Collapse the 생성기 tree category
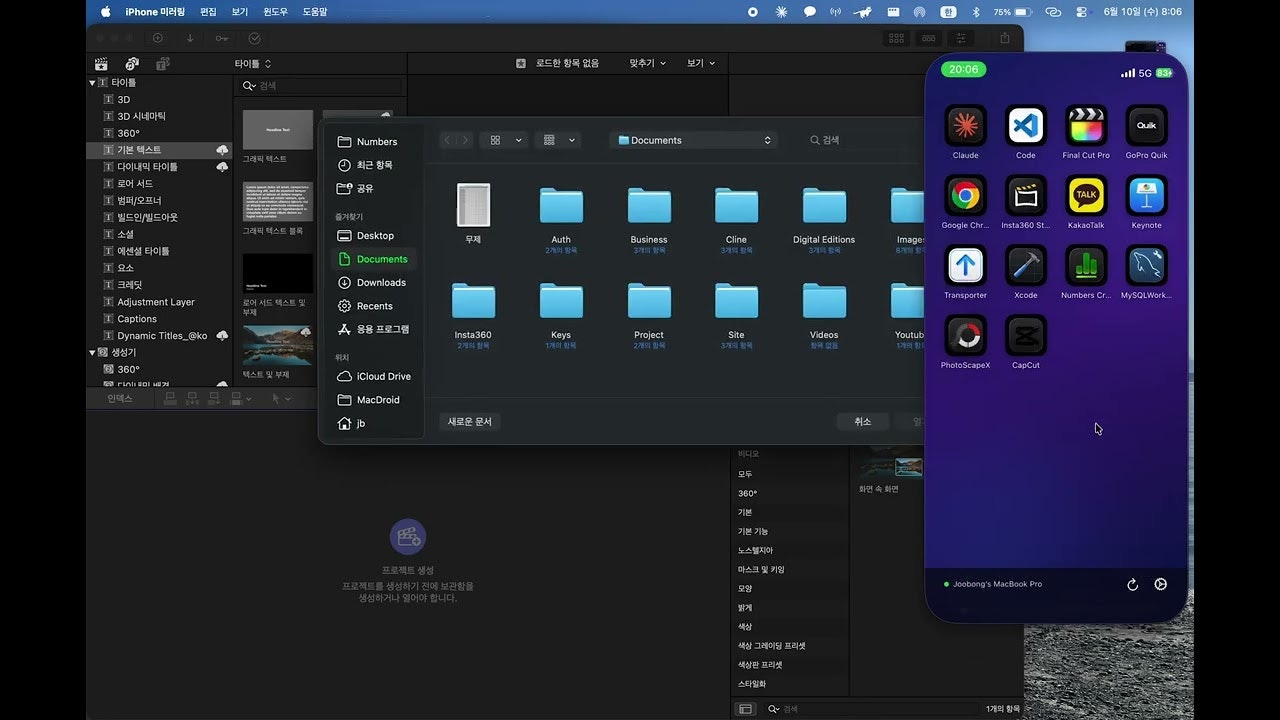The width and height of the screenshot is (1280, 720). point(92,353)
